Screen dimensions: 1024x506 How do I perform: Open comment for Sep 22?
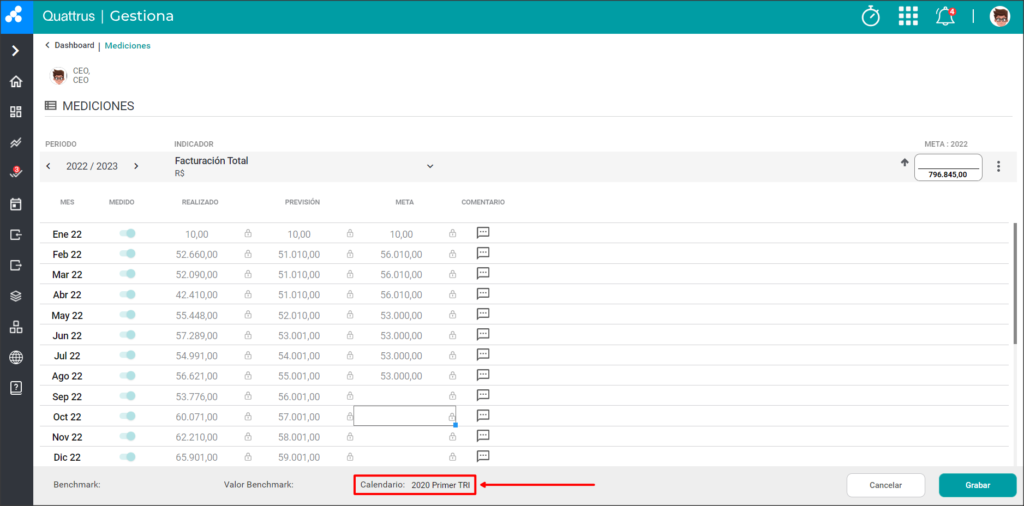[x=483, y=395]
